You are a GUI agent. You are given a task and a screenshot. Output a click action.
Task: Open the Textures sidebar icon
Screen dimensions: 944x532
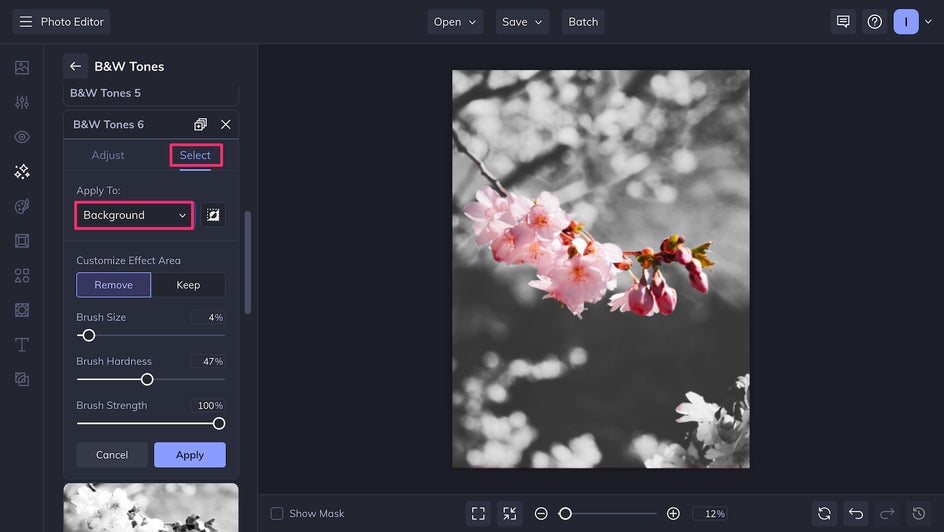coord(22,379)
